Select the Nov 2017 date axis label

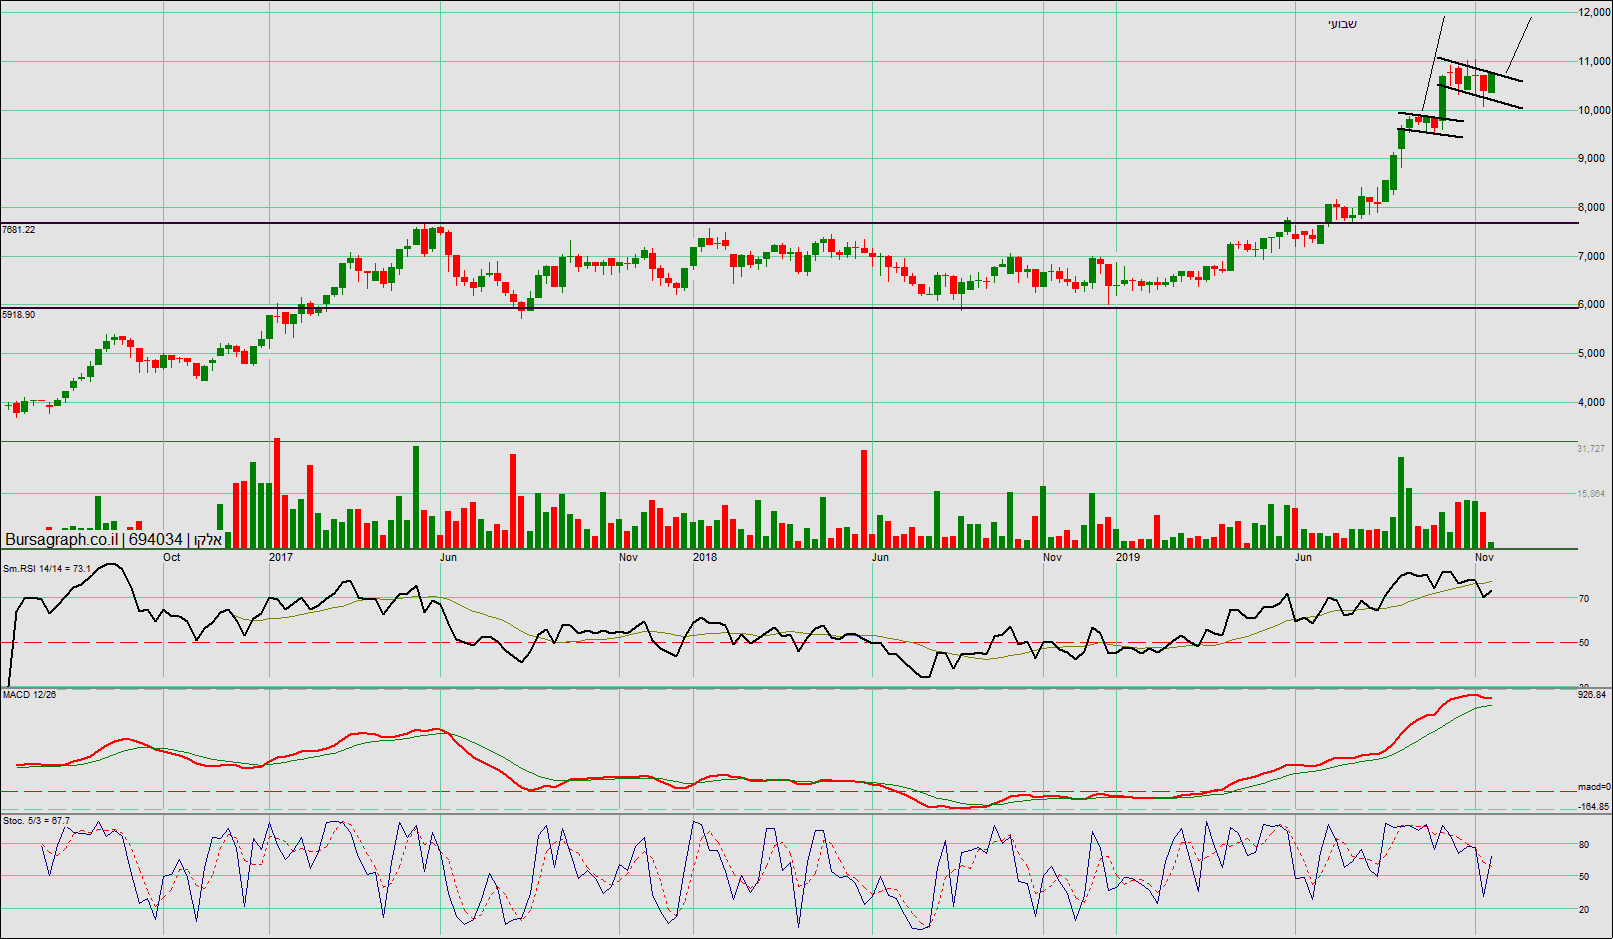point(628,557)
